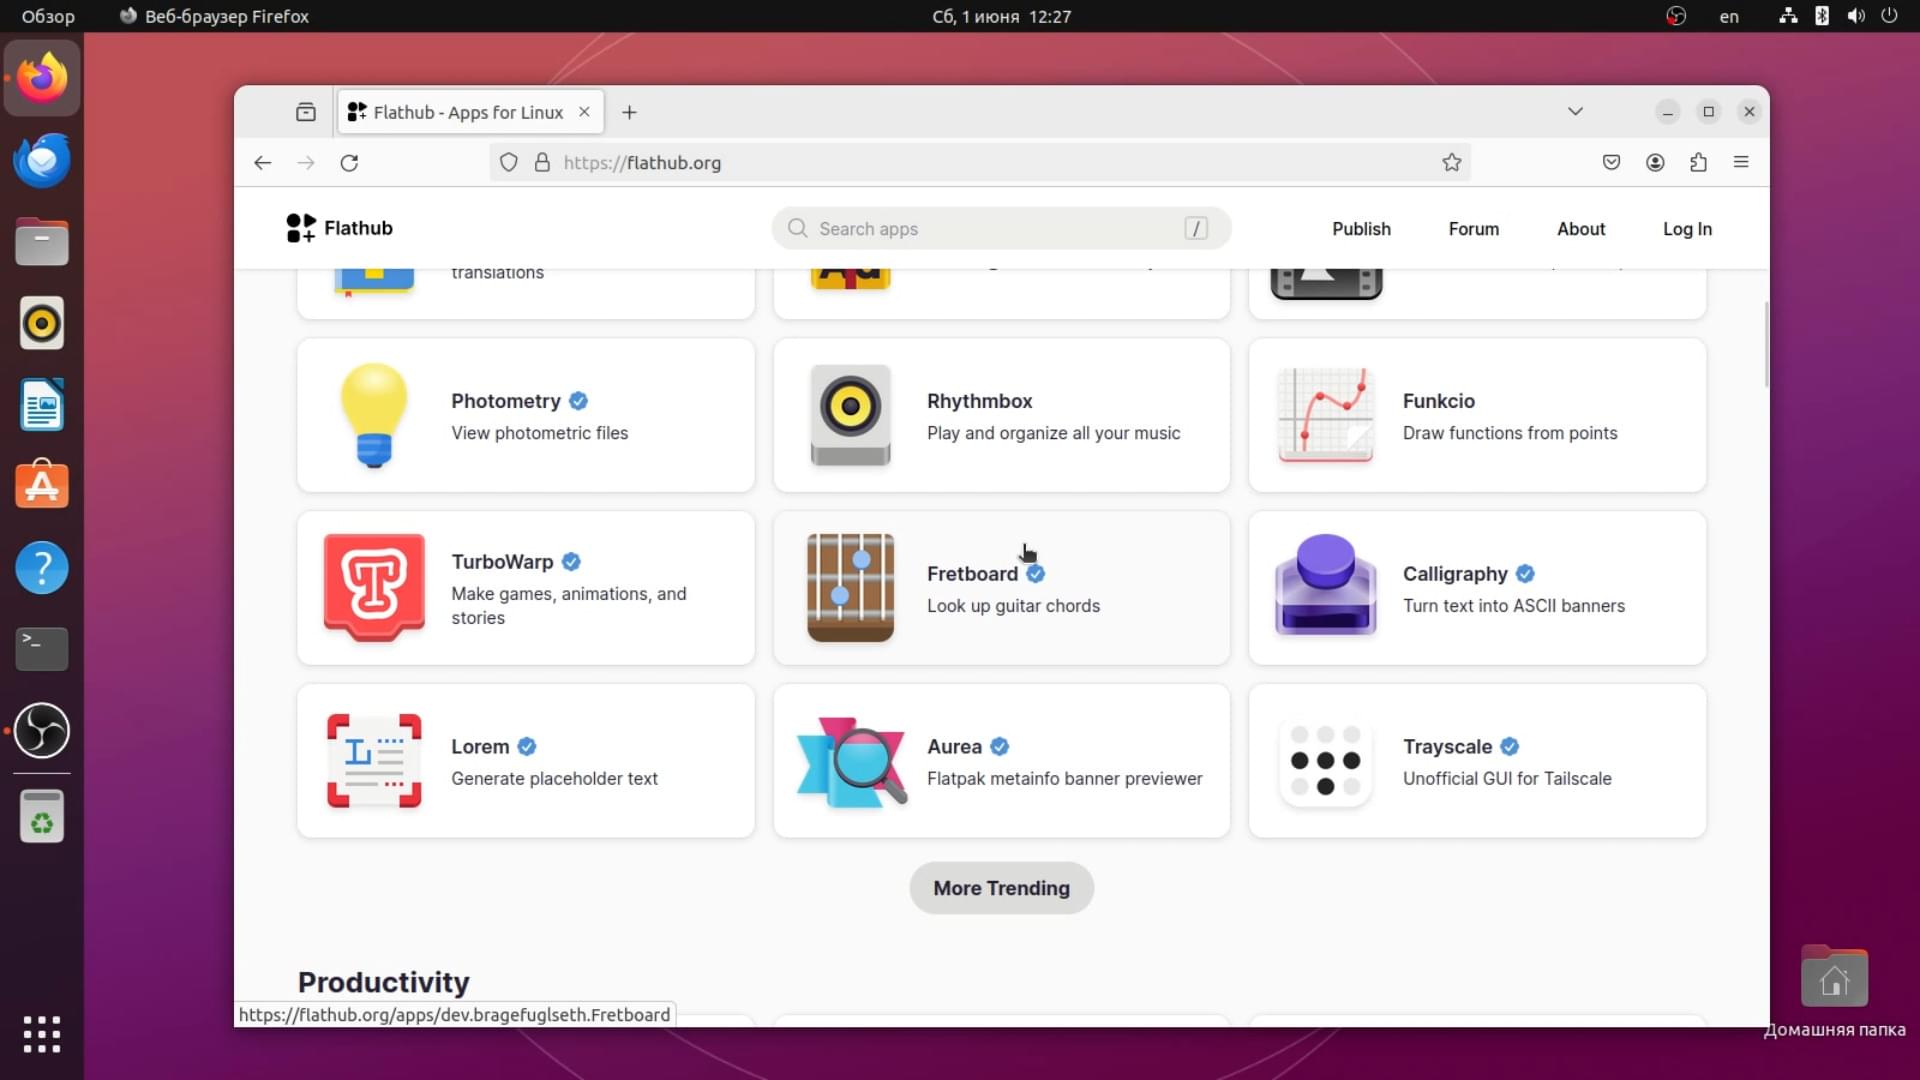1920x1080 pixels.
Task: Open the Home folder desktop icon
Action: (x=1834, y=992)
